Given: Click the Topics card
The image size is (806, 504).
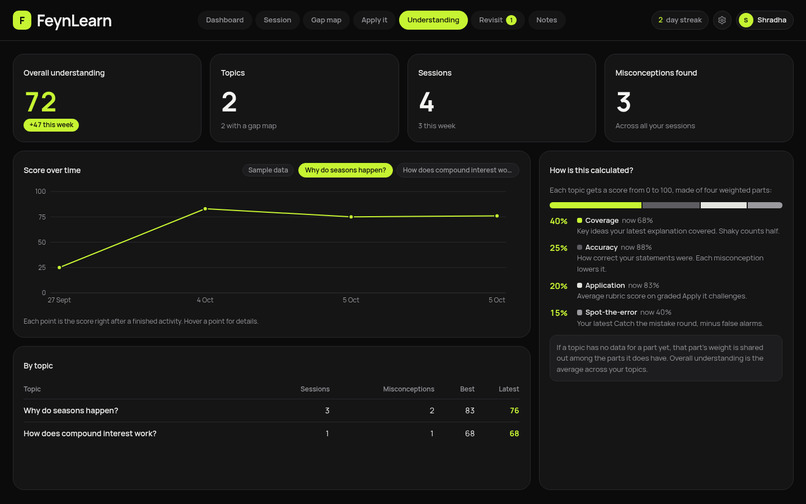Looking at the screenshot, I should pyautogui.click(x=304, y=98).
